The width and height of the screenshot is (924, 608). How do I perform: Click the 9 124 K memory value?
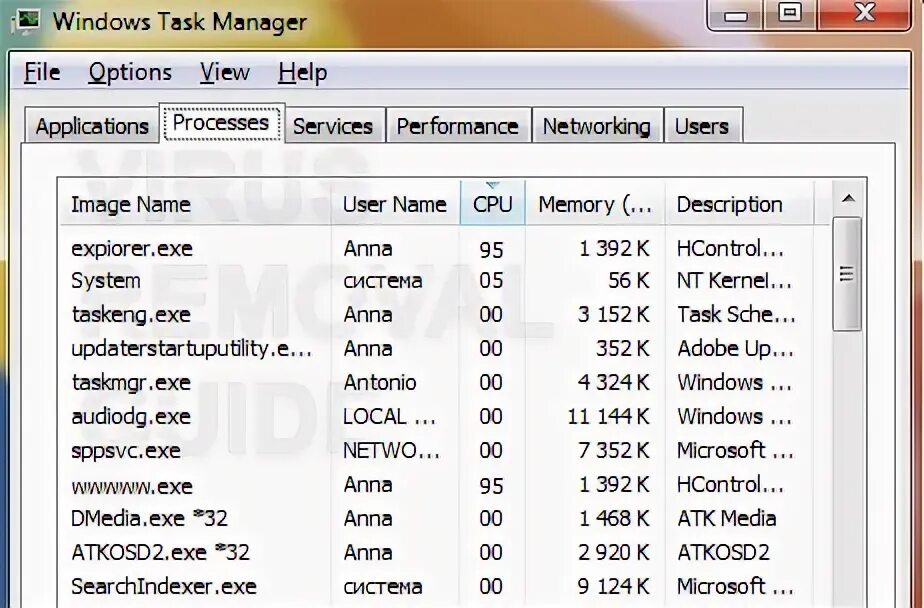pyautogui.click(x=613, y=587)
